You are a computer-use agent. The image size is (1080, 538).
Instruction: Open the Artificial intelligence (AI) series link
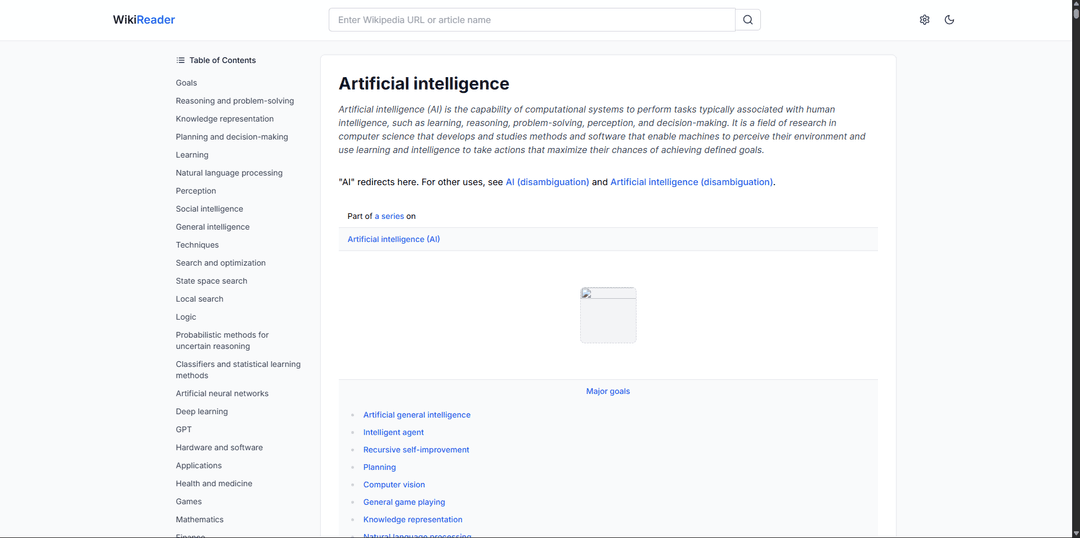393,239
